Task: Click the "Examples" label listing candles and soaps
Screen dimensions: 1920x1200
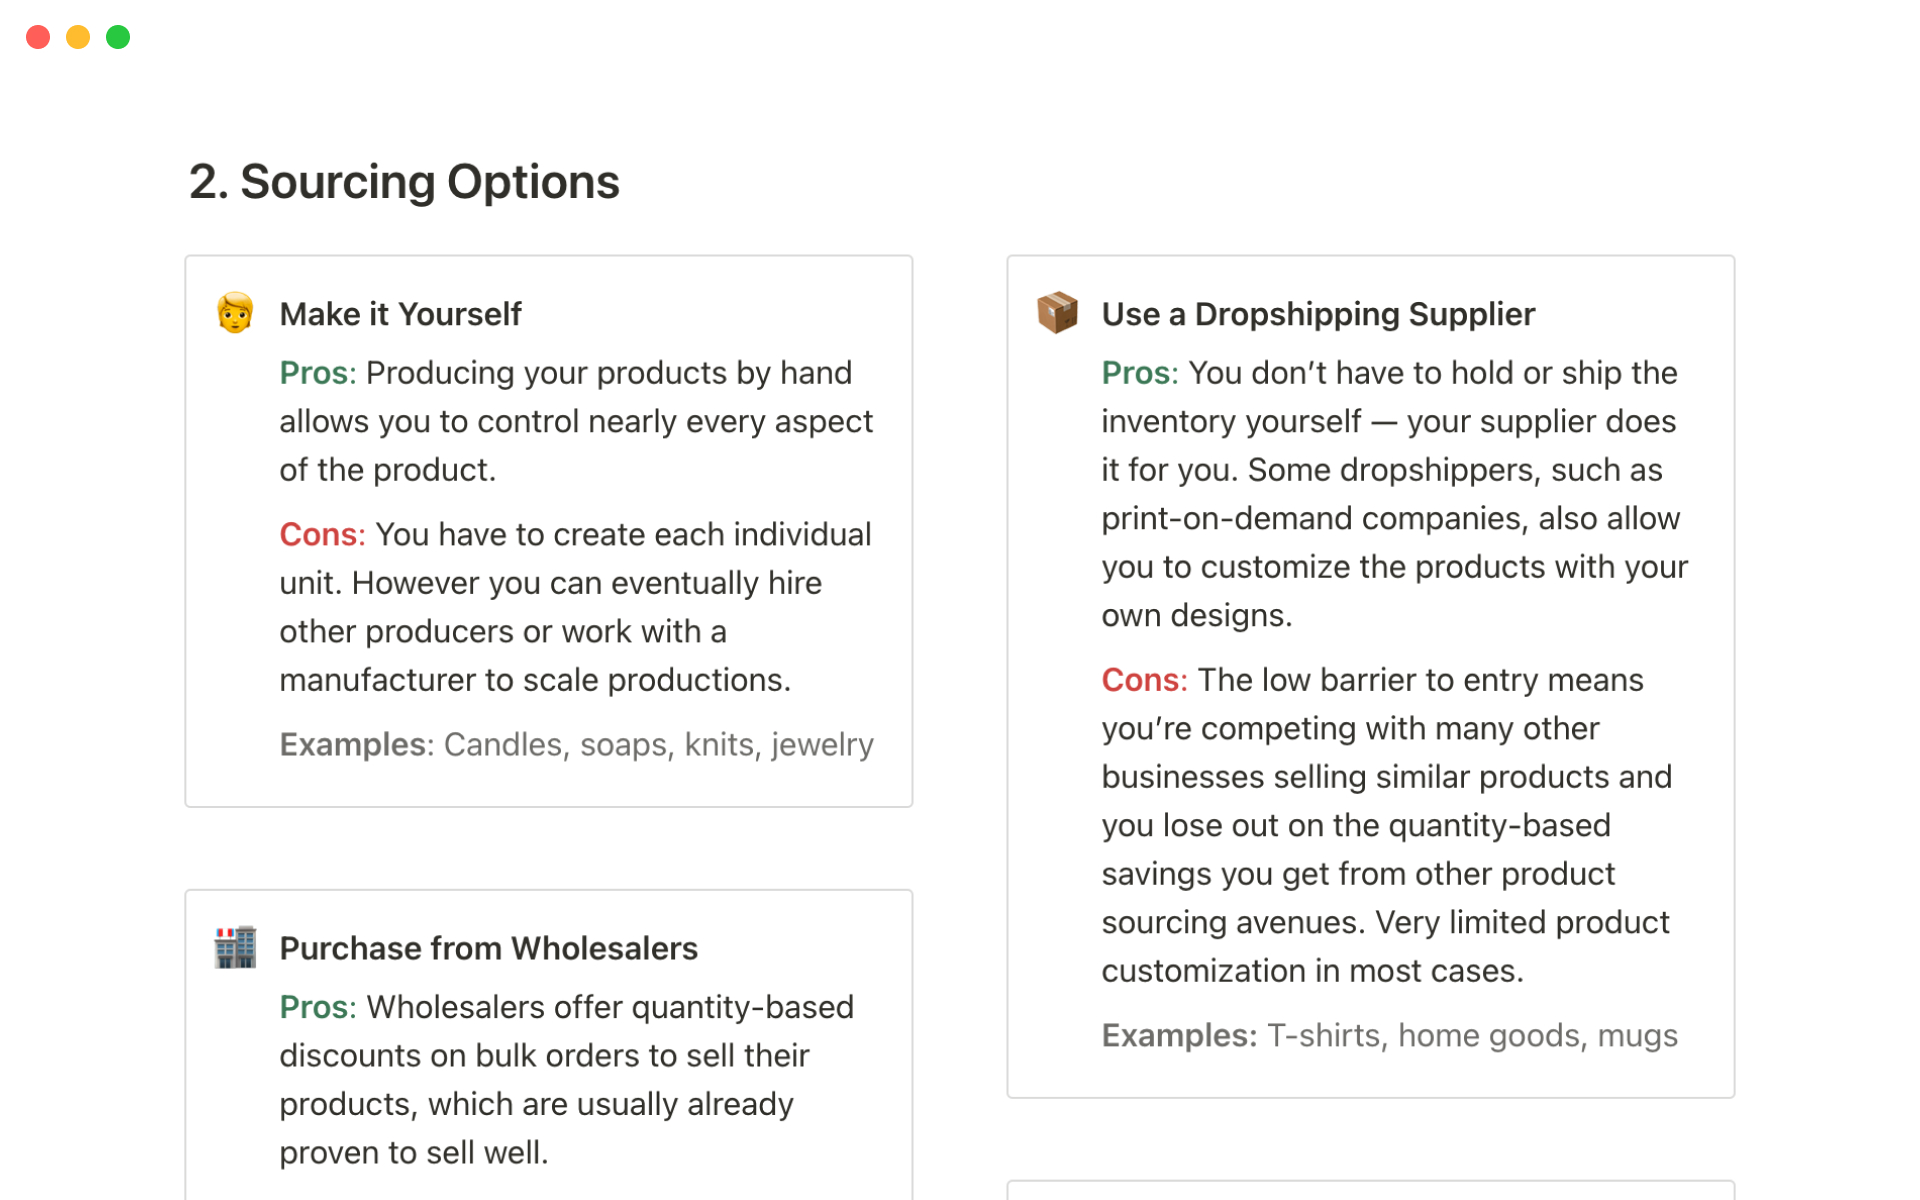Action: 354,745
